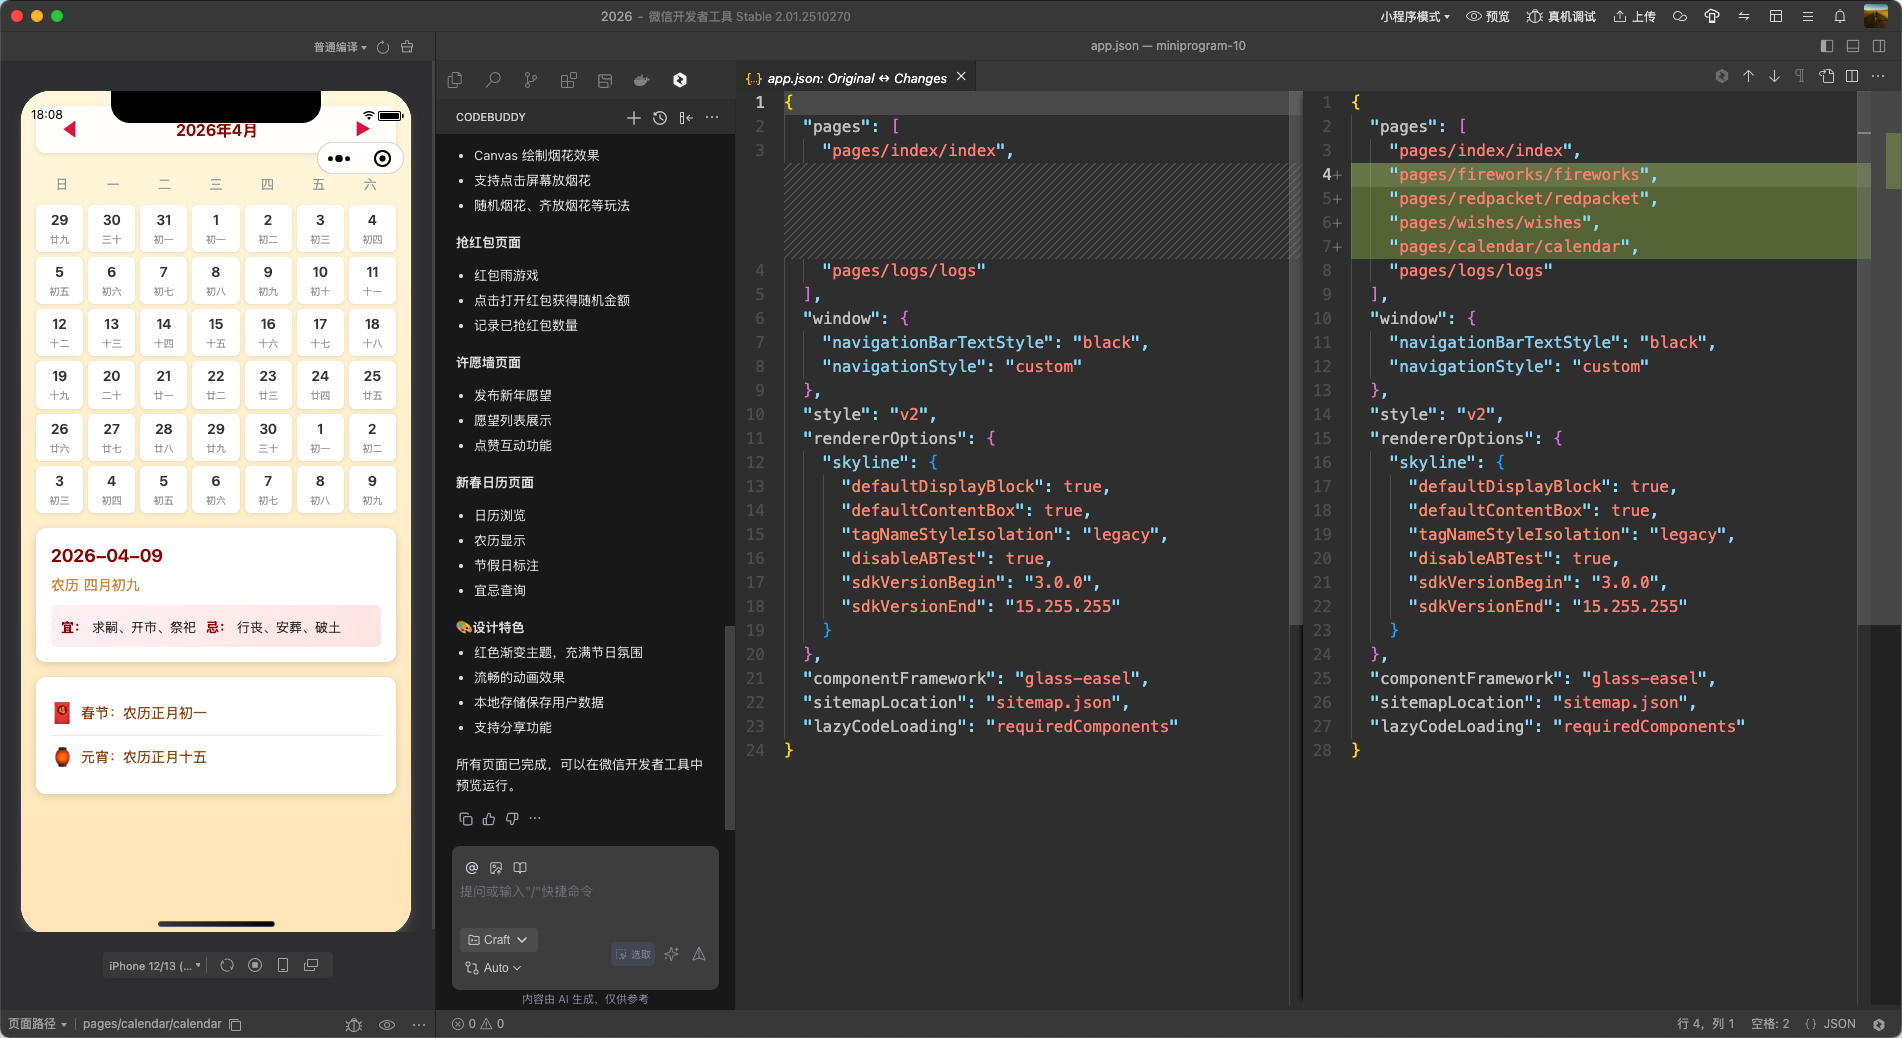Click the errors and warnings status indicator
Image resolution: width=1902 pixels, height=1038 pixels.
[x=478, y=1024]
